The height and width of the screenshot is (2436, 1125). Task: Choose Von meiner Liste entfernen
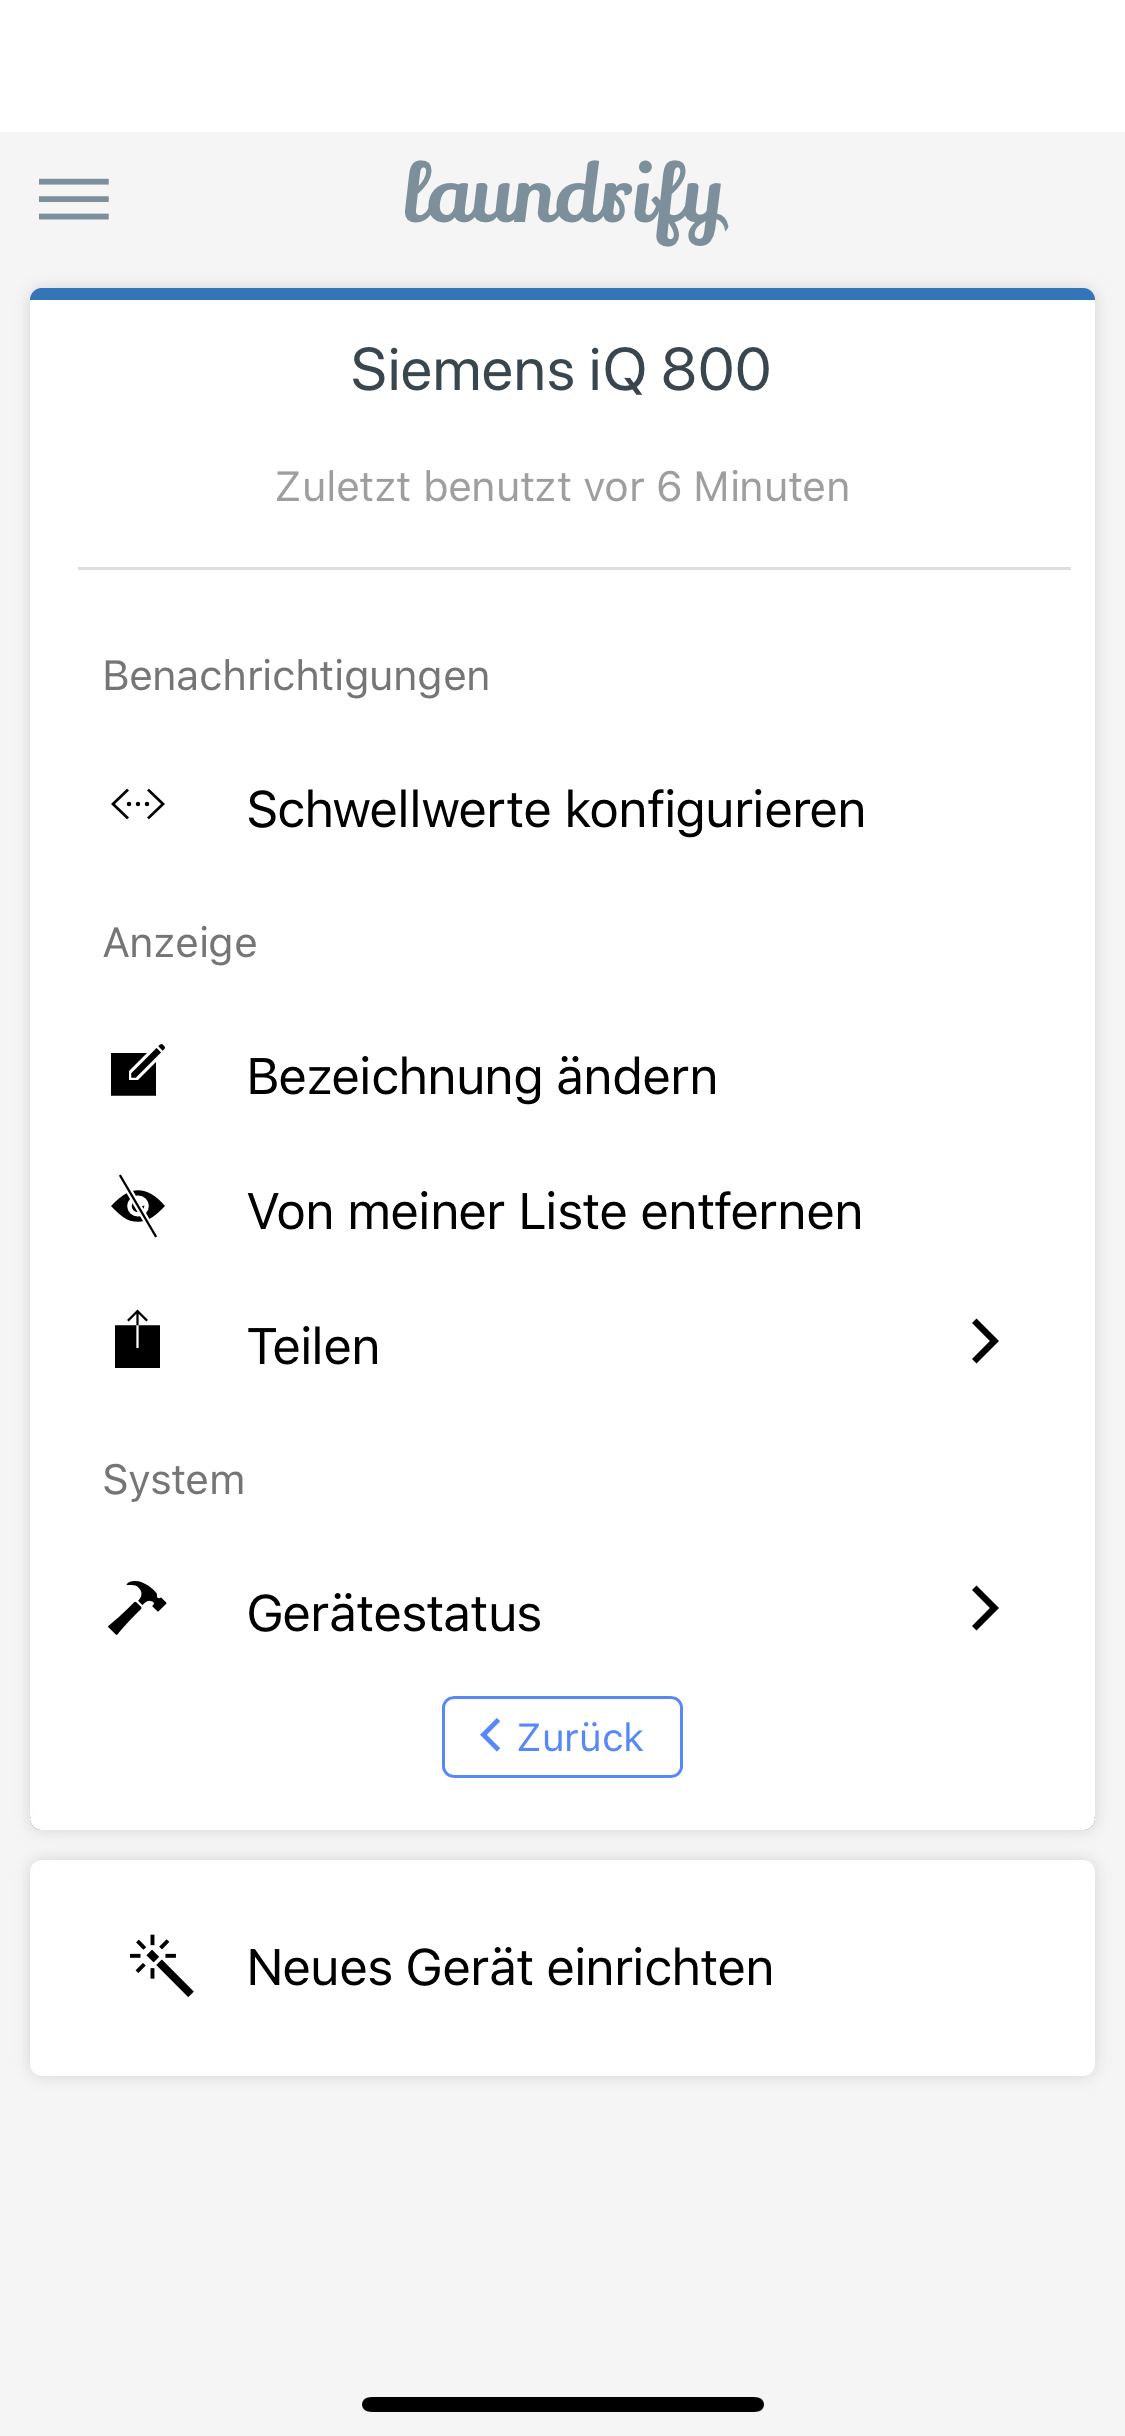pyautogui.click(x=562, y=1210)
